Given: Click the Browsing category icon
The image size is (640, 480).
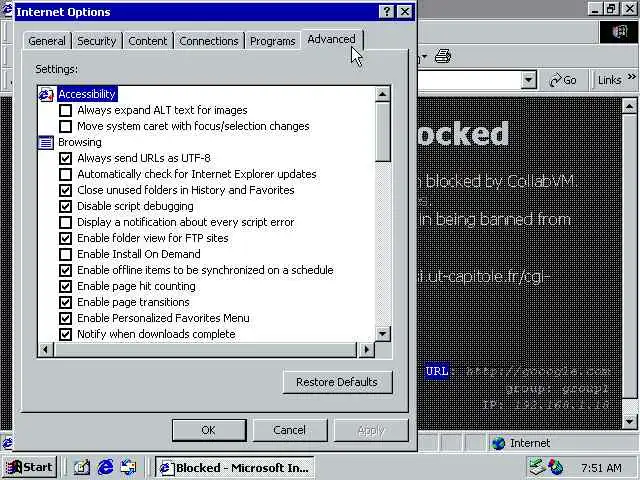Looking at the screenshot, I should pyautogui.click(x=46, y=142).
